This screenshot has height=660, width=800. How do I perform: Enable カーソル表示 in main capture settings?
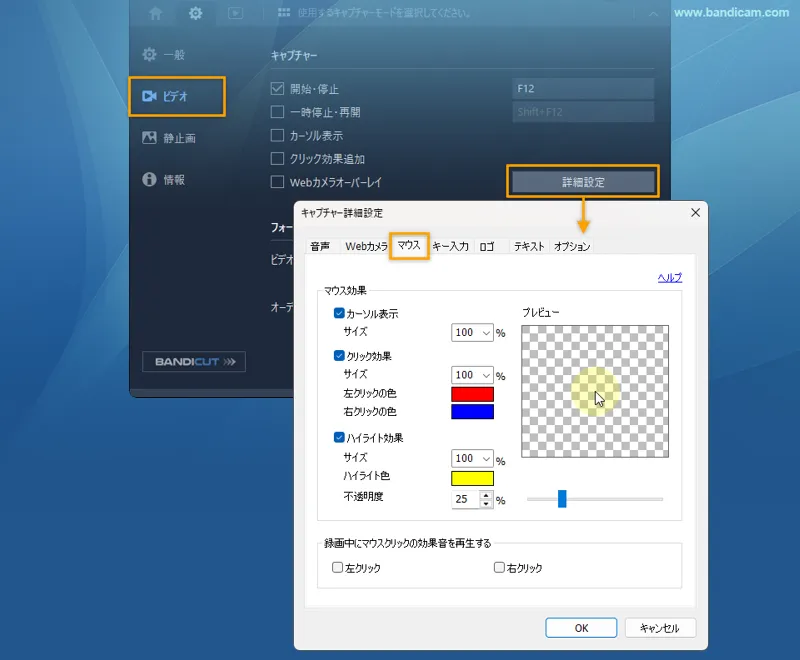[277, 135]
